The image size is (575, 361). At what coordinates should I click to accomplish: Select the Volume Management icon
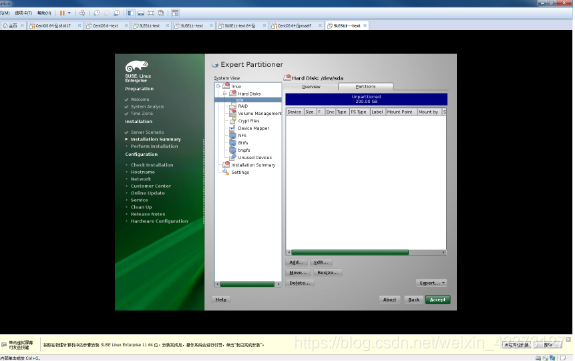233,113
